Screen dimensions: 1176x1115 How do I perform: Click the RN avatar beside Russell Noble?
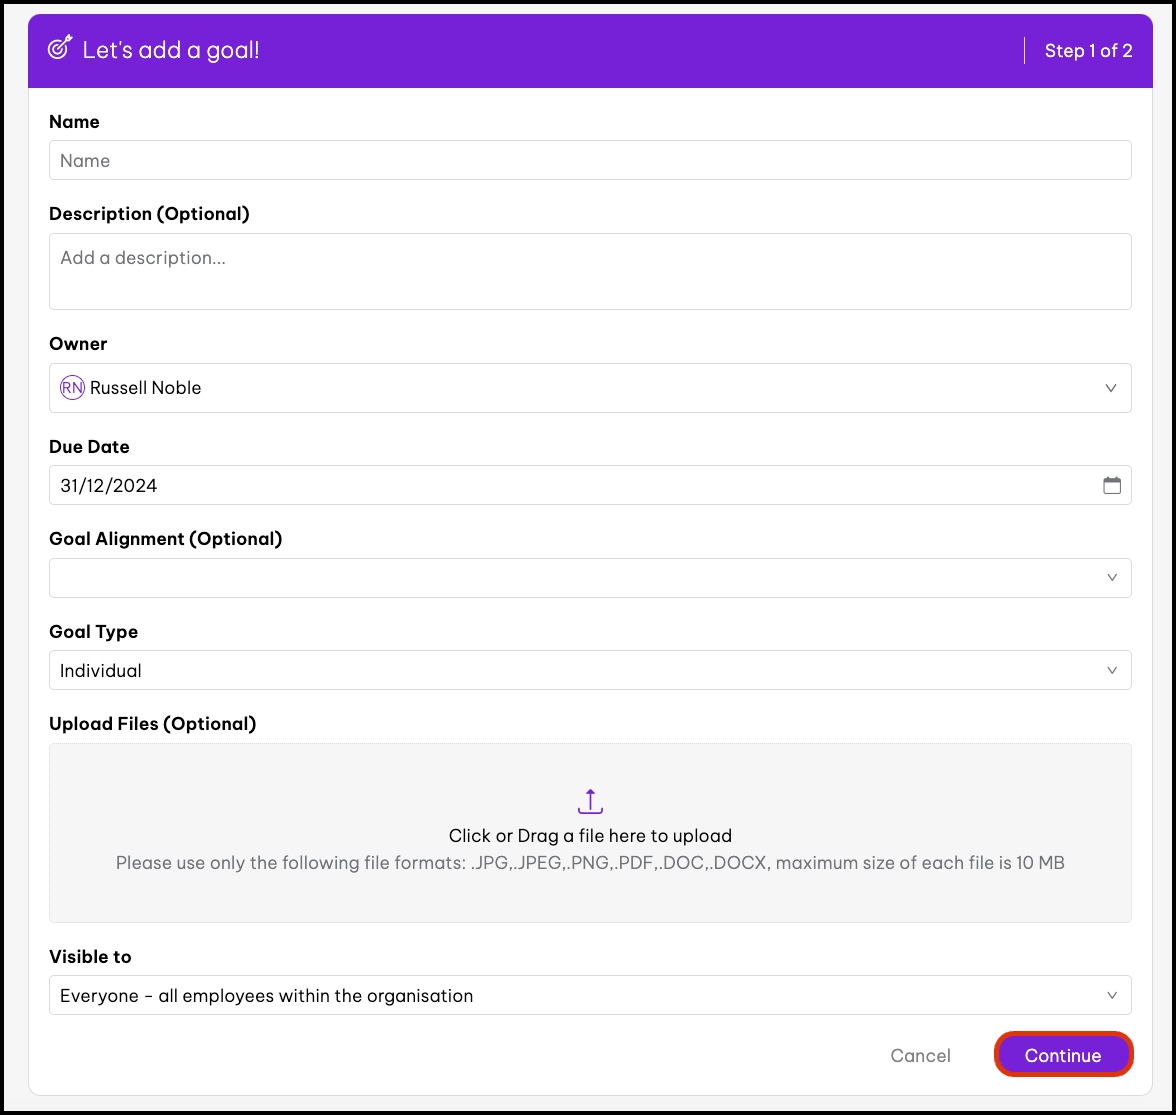72,388
